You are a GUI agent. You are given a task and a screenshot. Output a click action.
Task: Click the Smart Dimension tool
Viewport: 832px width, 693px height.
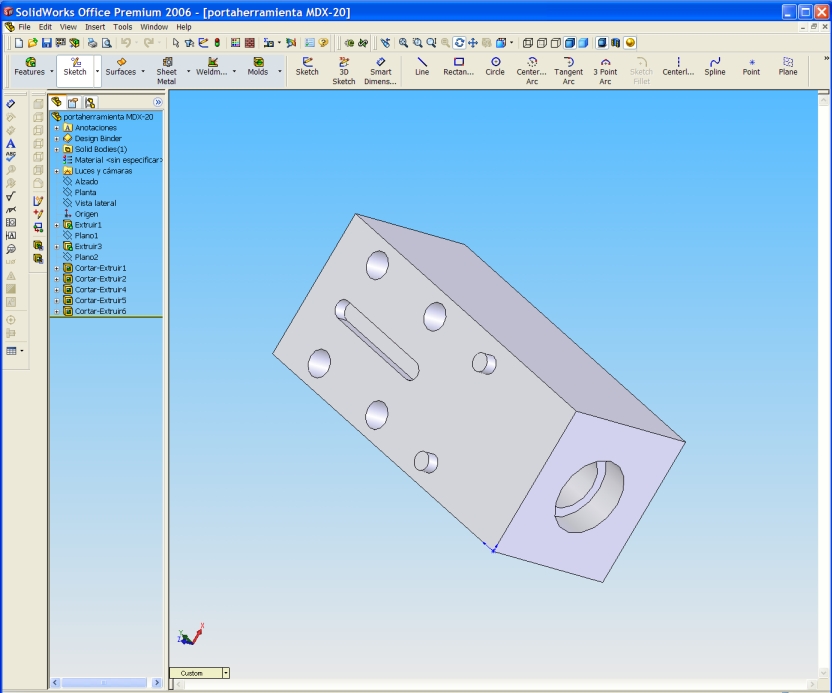point(381,70)
